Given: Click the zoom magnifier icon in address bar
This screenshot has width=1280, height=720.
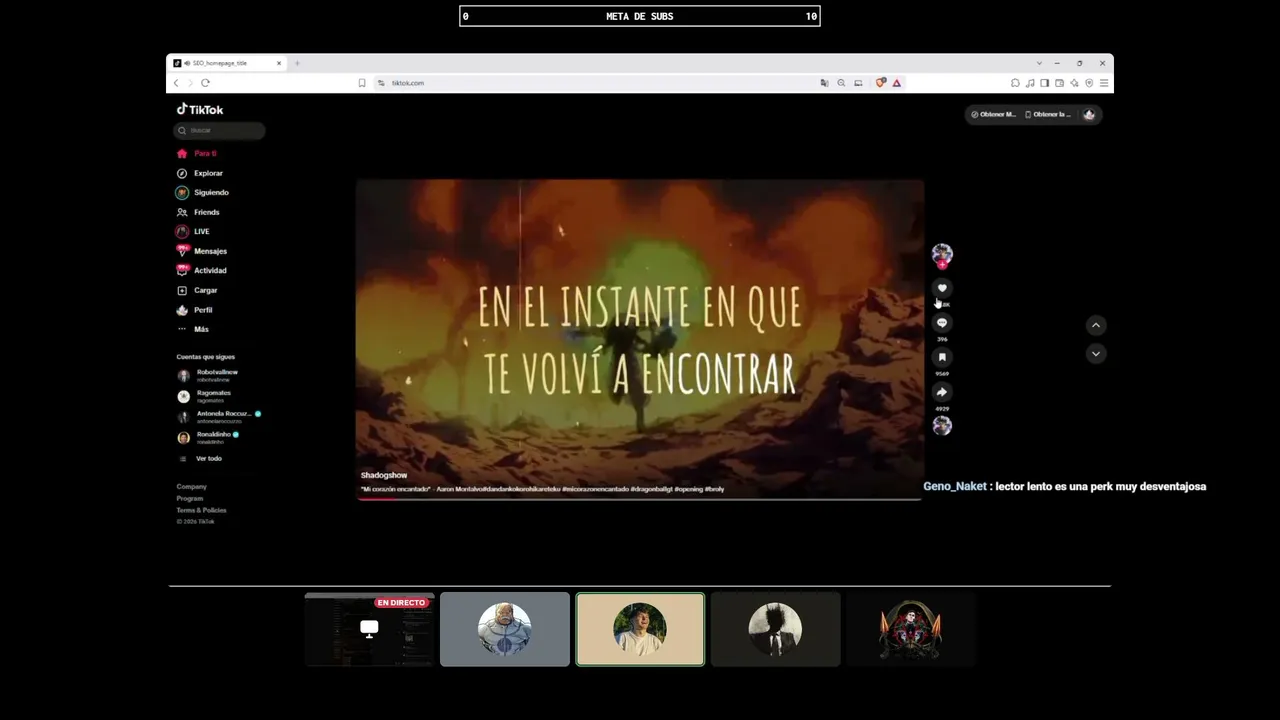Looking at the screenshot, I should pyautogui.click(x=841, y=83).
